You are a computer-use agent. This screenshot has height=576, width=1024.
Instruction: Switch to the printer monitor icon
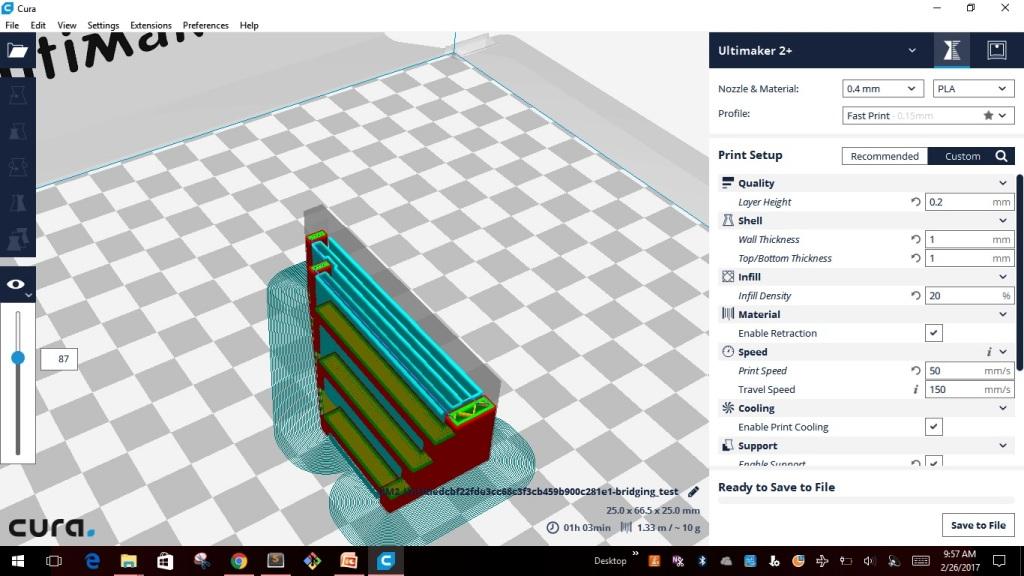point(997,50)
